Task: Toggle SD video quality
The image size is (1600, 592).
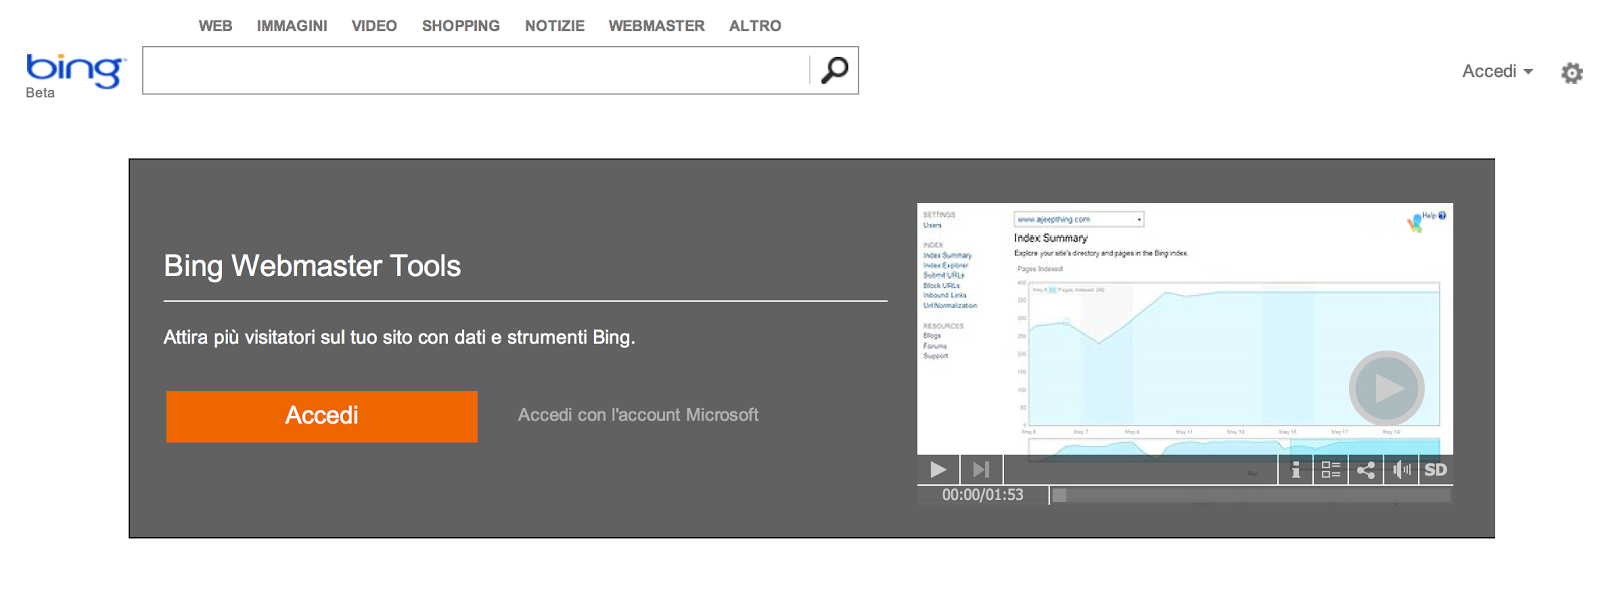Action: point(1436,469)
